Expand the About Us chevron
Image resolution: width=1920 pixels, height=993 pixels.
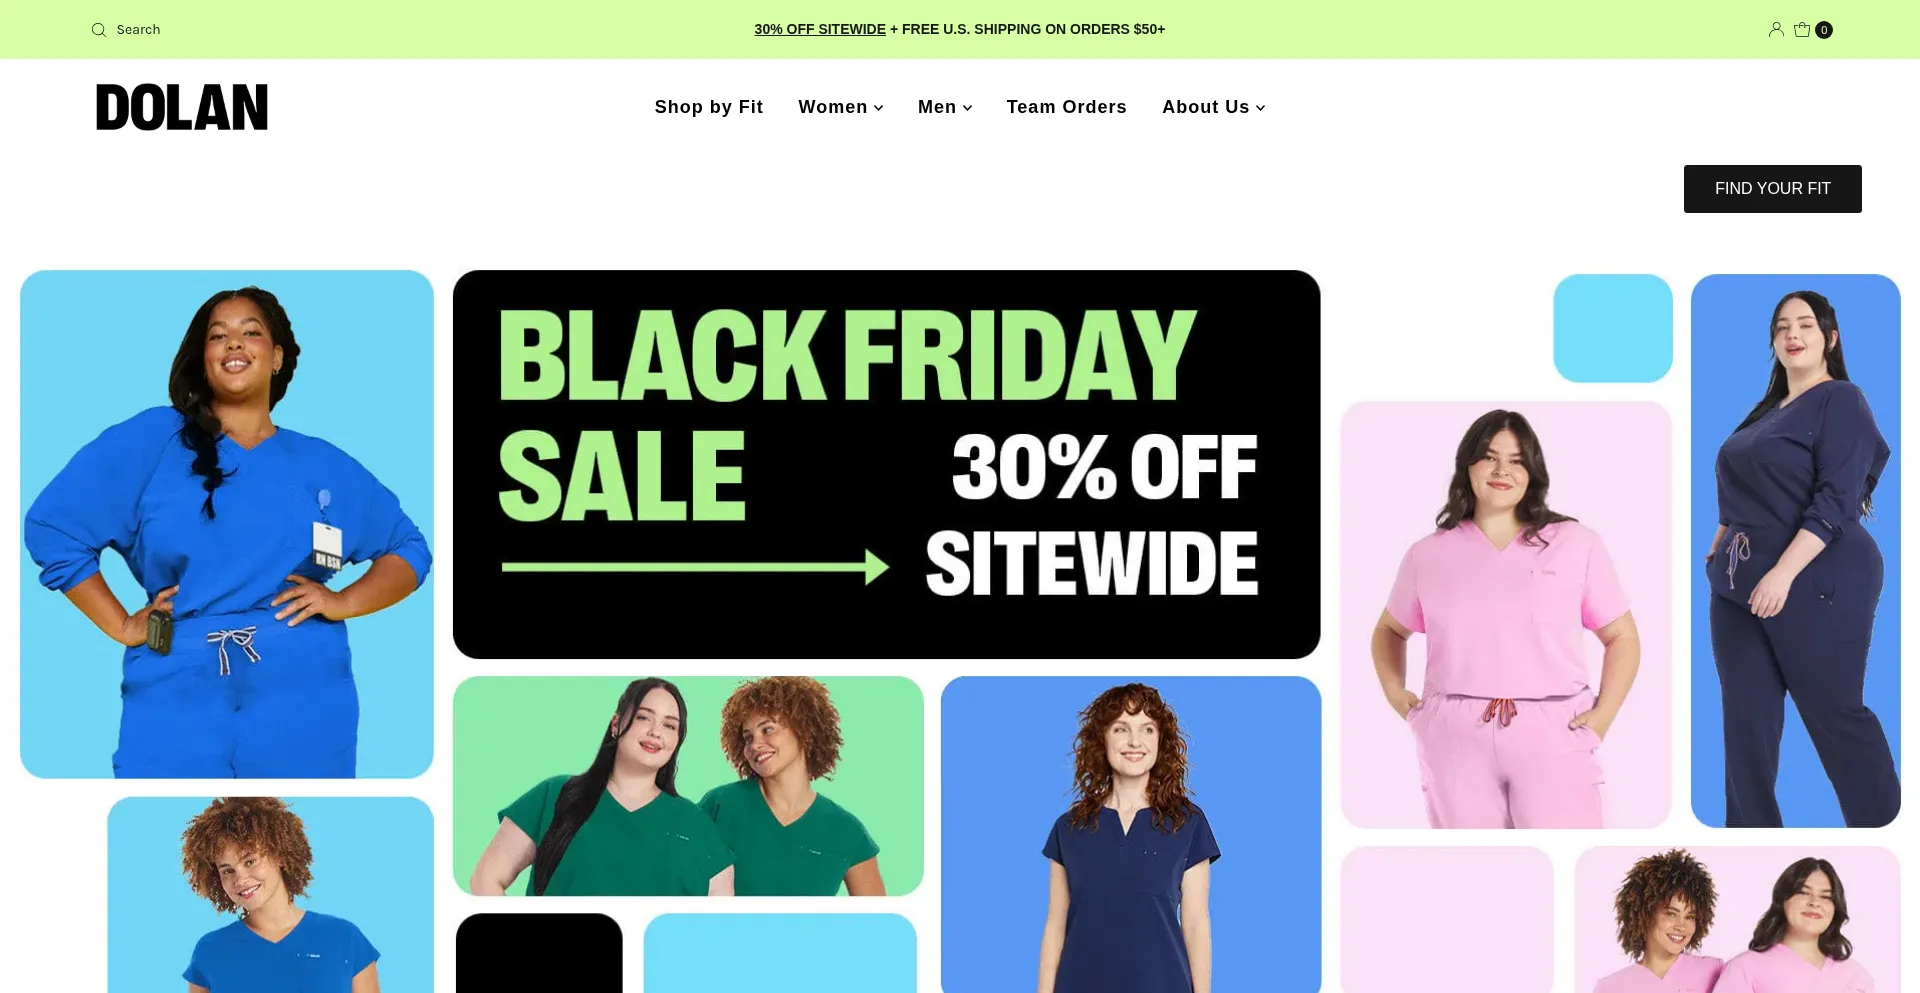1260,108
